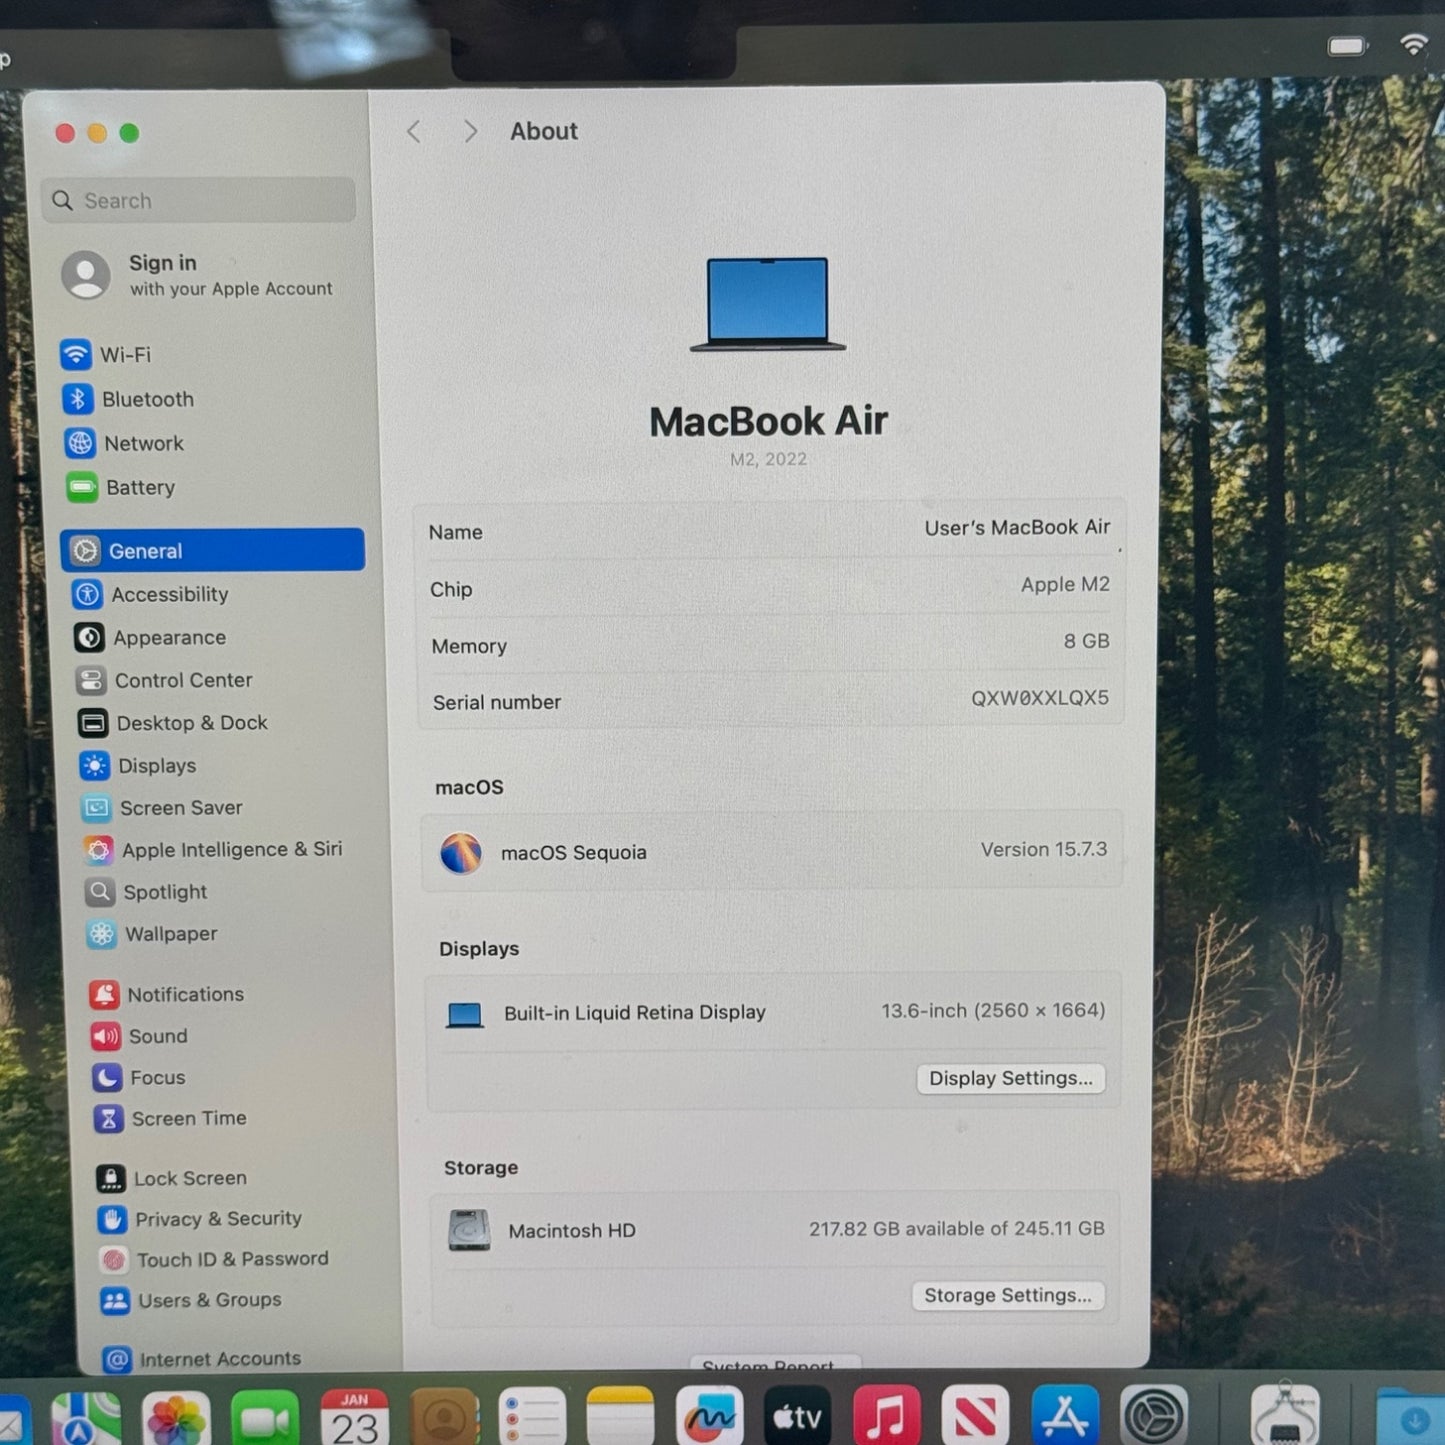Click the Display Settings button
Image resolution: width=1445 pixels, height=1445 pixels.
pos(1010,1079)
